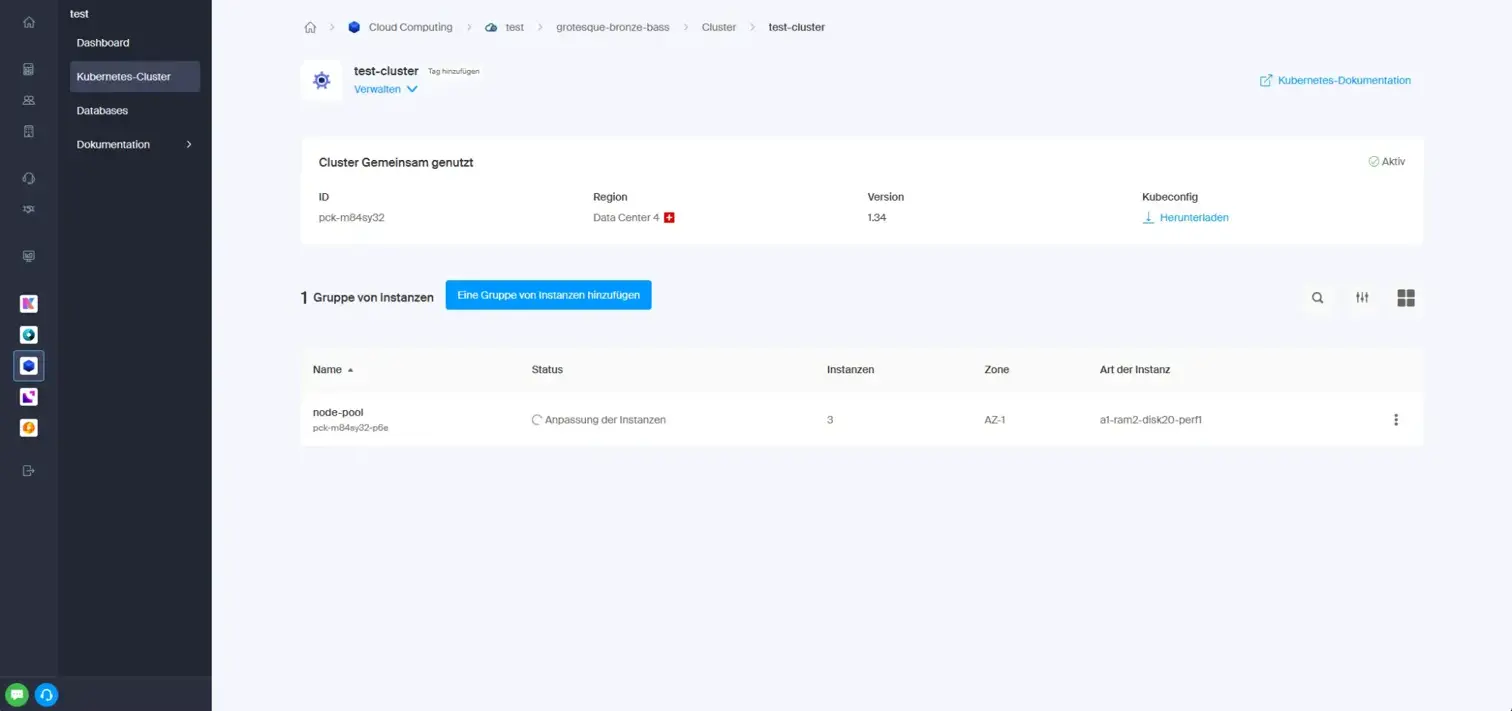Click the logout icon in the sidebar
The width and height of the screenshot is (1512, 711).
[28, 470]
